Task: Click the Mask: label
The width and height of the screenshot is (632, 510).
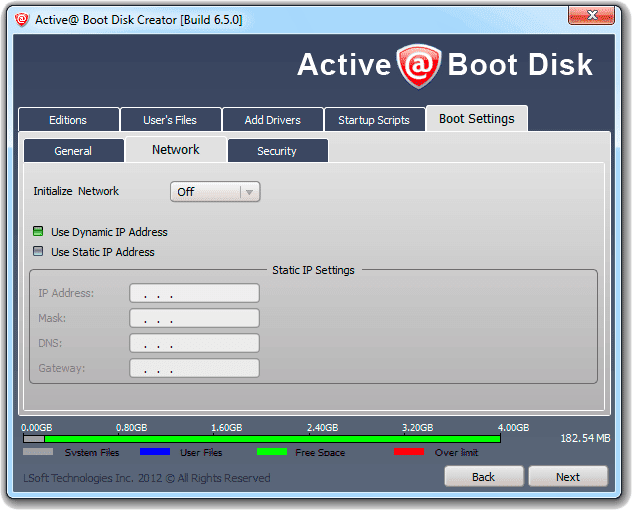Action: coord(52,318)
